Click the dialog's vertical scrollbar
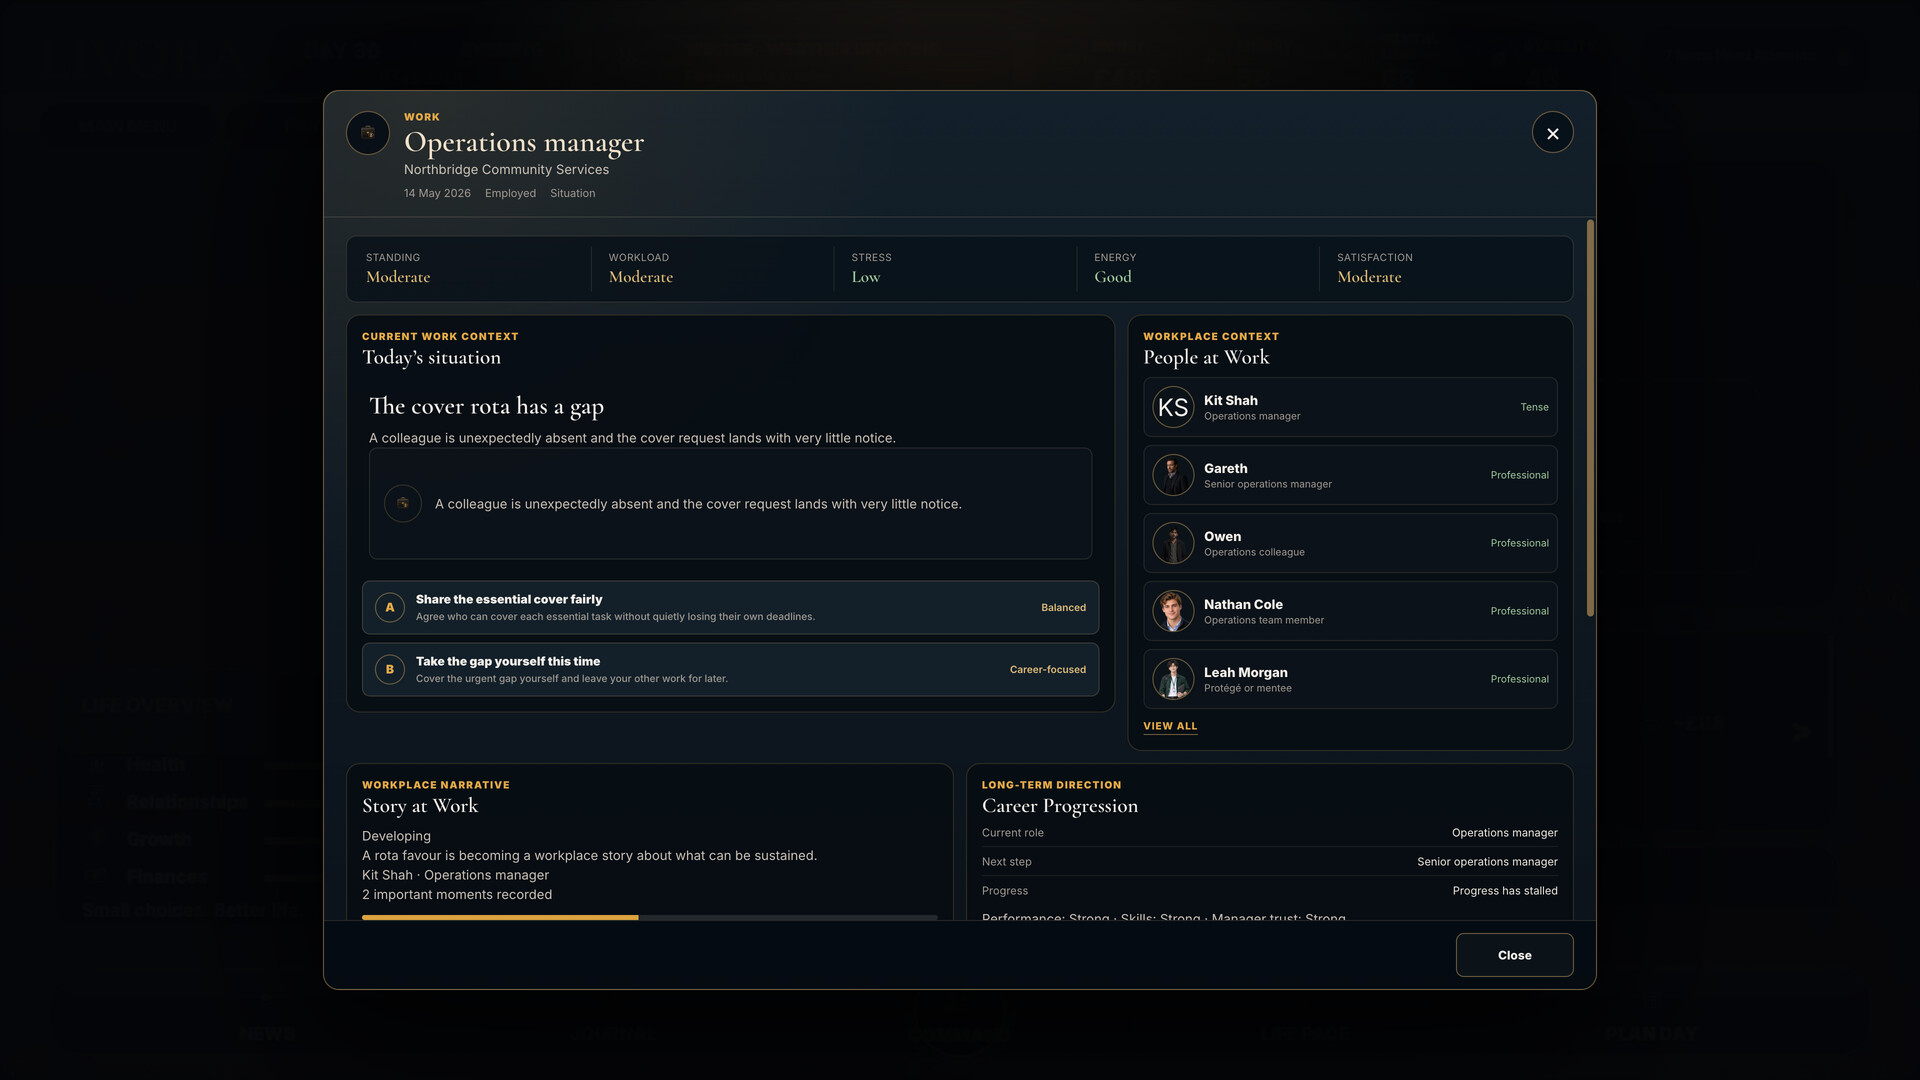Image resolution: width=1920 pixels, height=1080 pixels. point(1590,418)
